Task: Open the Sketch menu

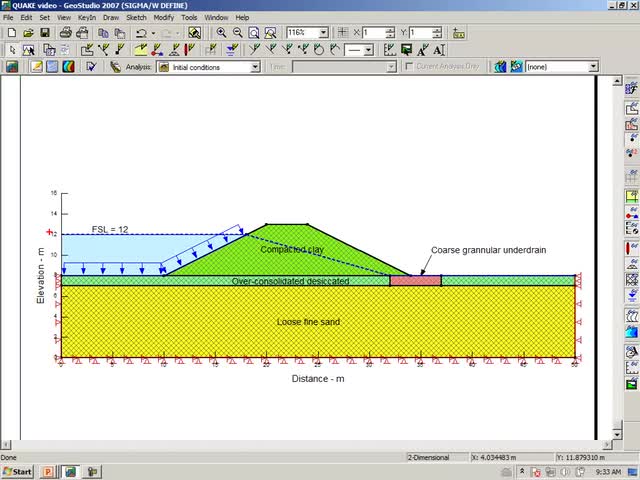Action: coord(137,17)
